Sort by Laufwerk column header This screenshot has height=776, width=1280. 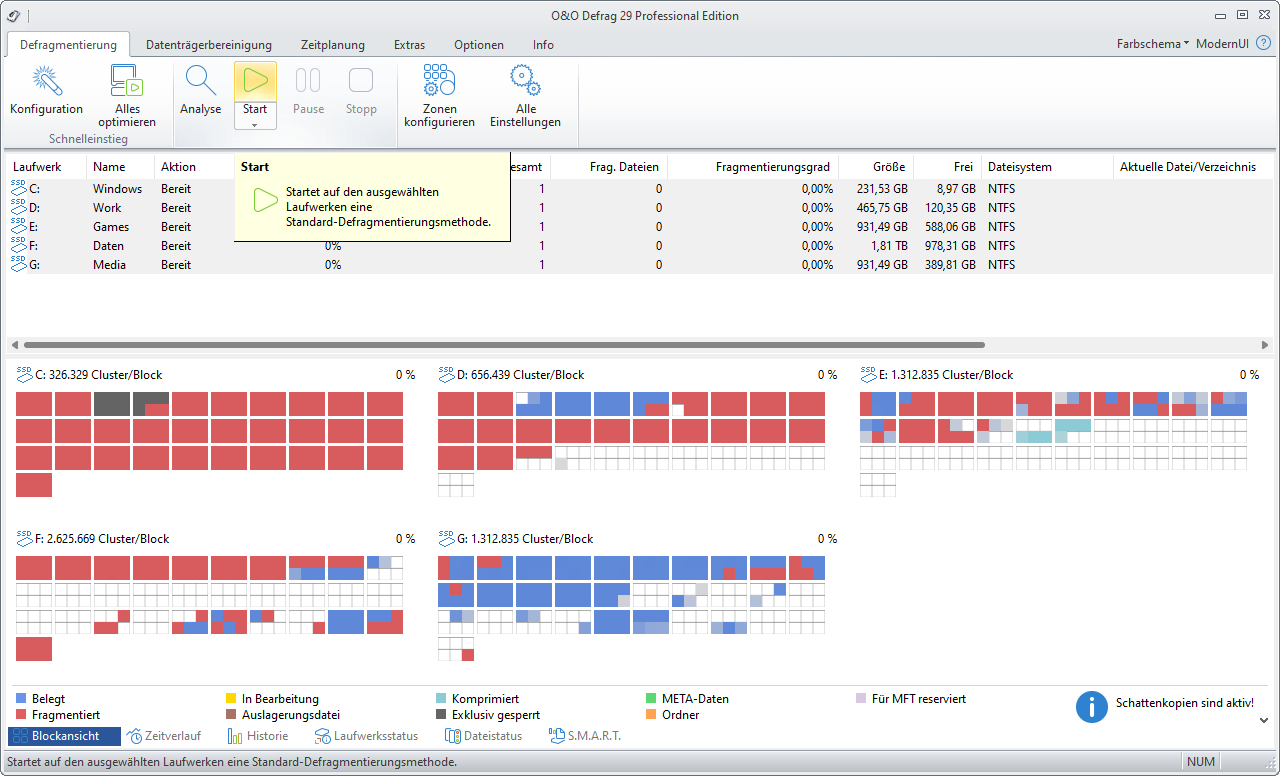pos(46,167)
